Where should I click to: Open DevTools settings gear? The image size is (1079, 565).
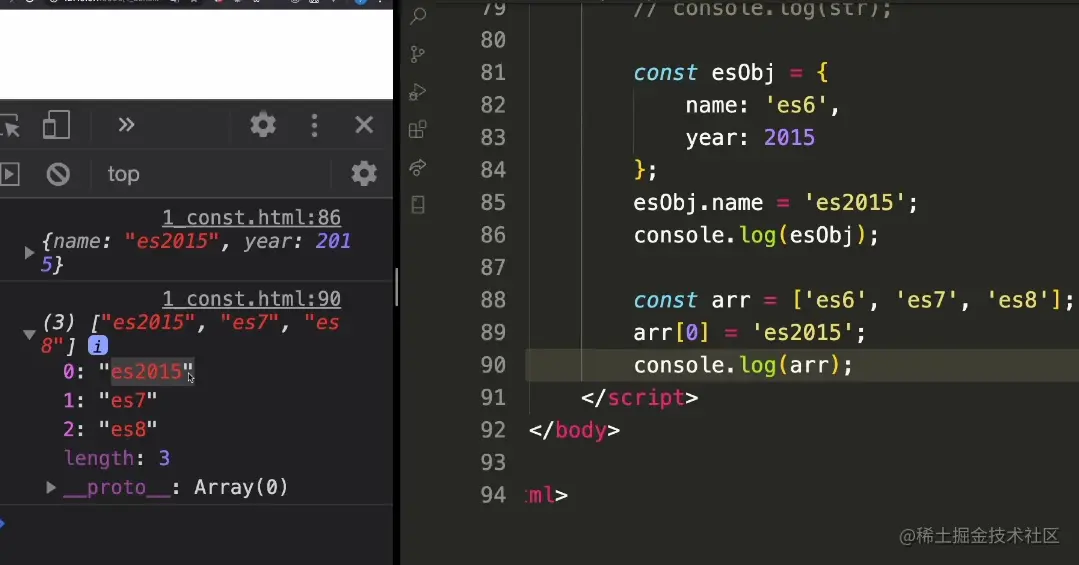point(263,125)
